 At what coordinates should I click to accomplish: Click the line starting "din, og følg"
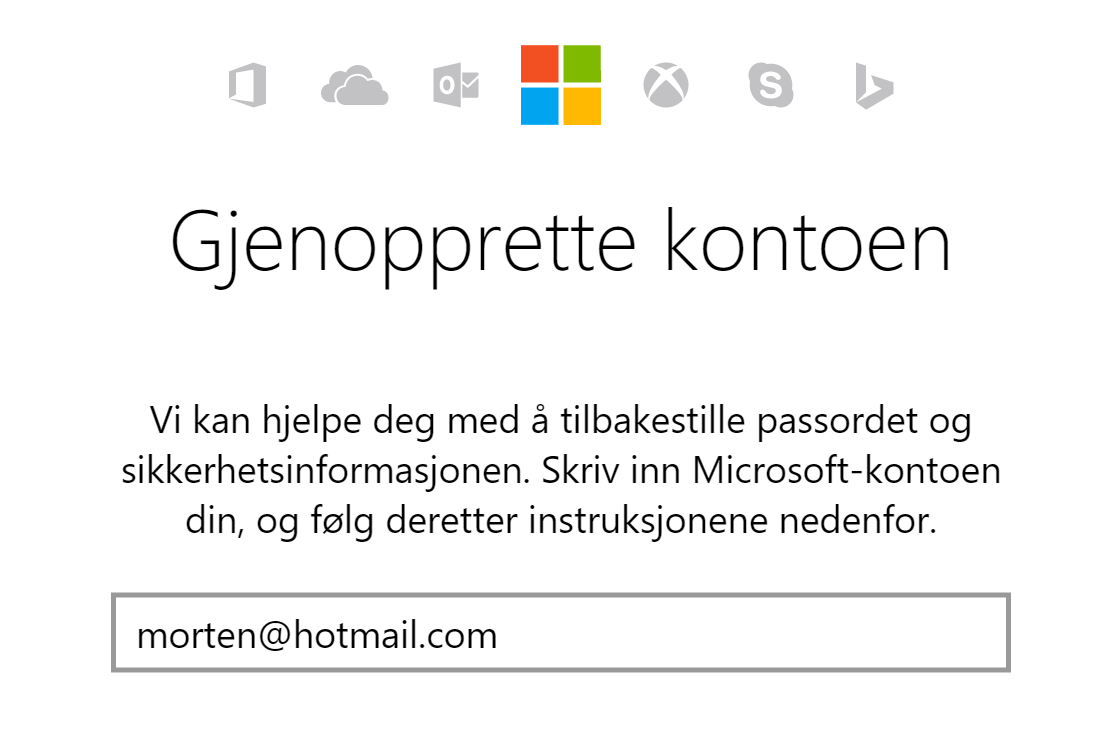click(560, 521)
